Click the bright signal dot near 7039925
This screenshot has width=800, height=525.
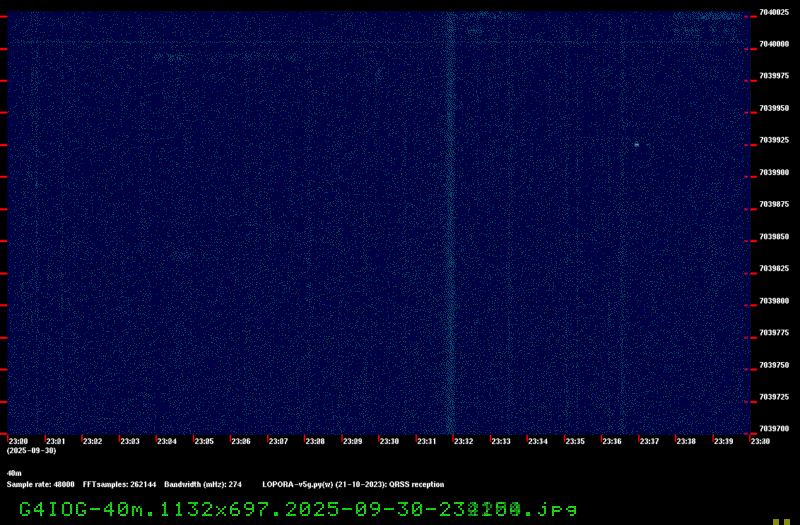(636, 145)
